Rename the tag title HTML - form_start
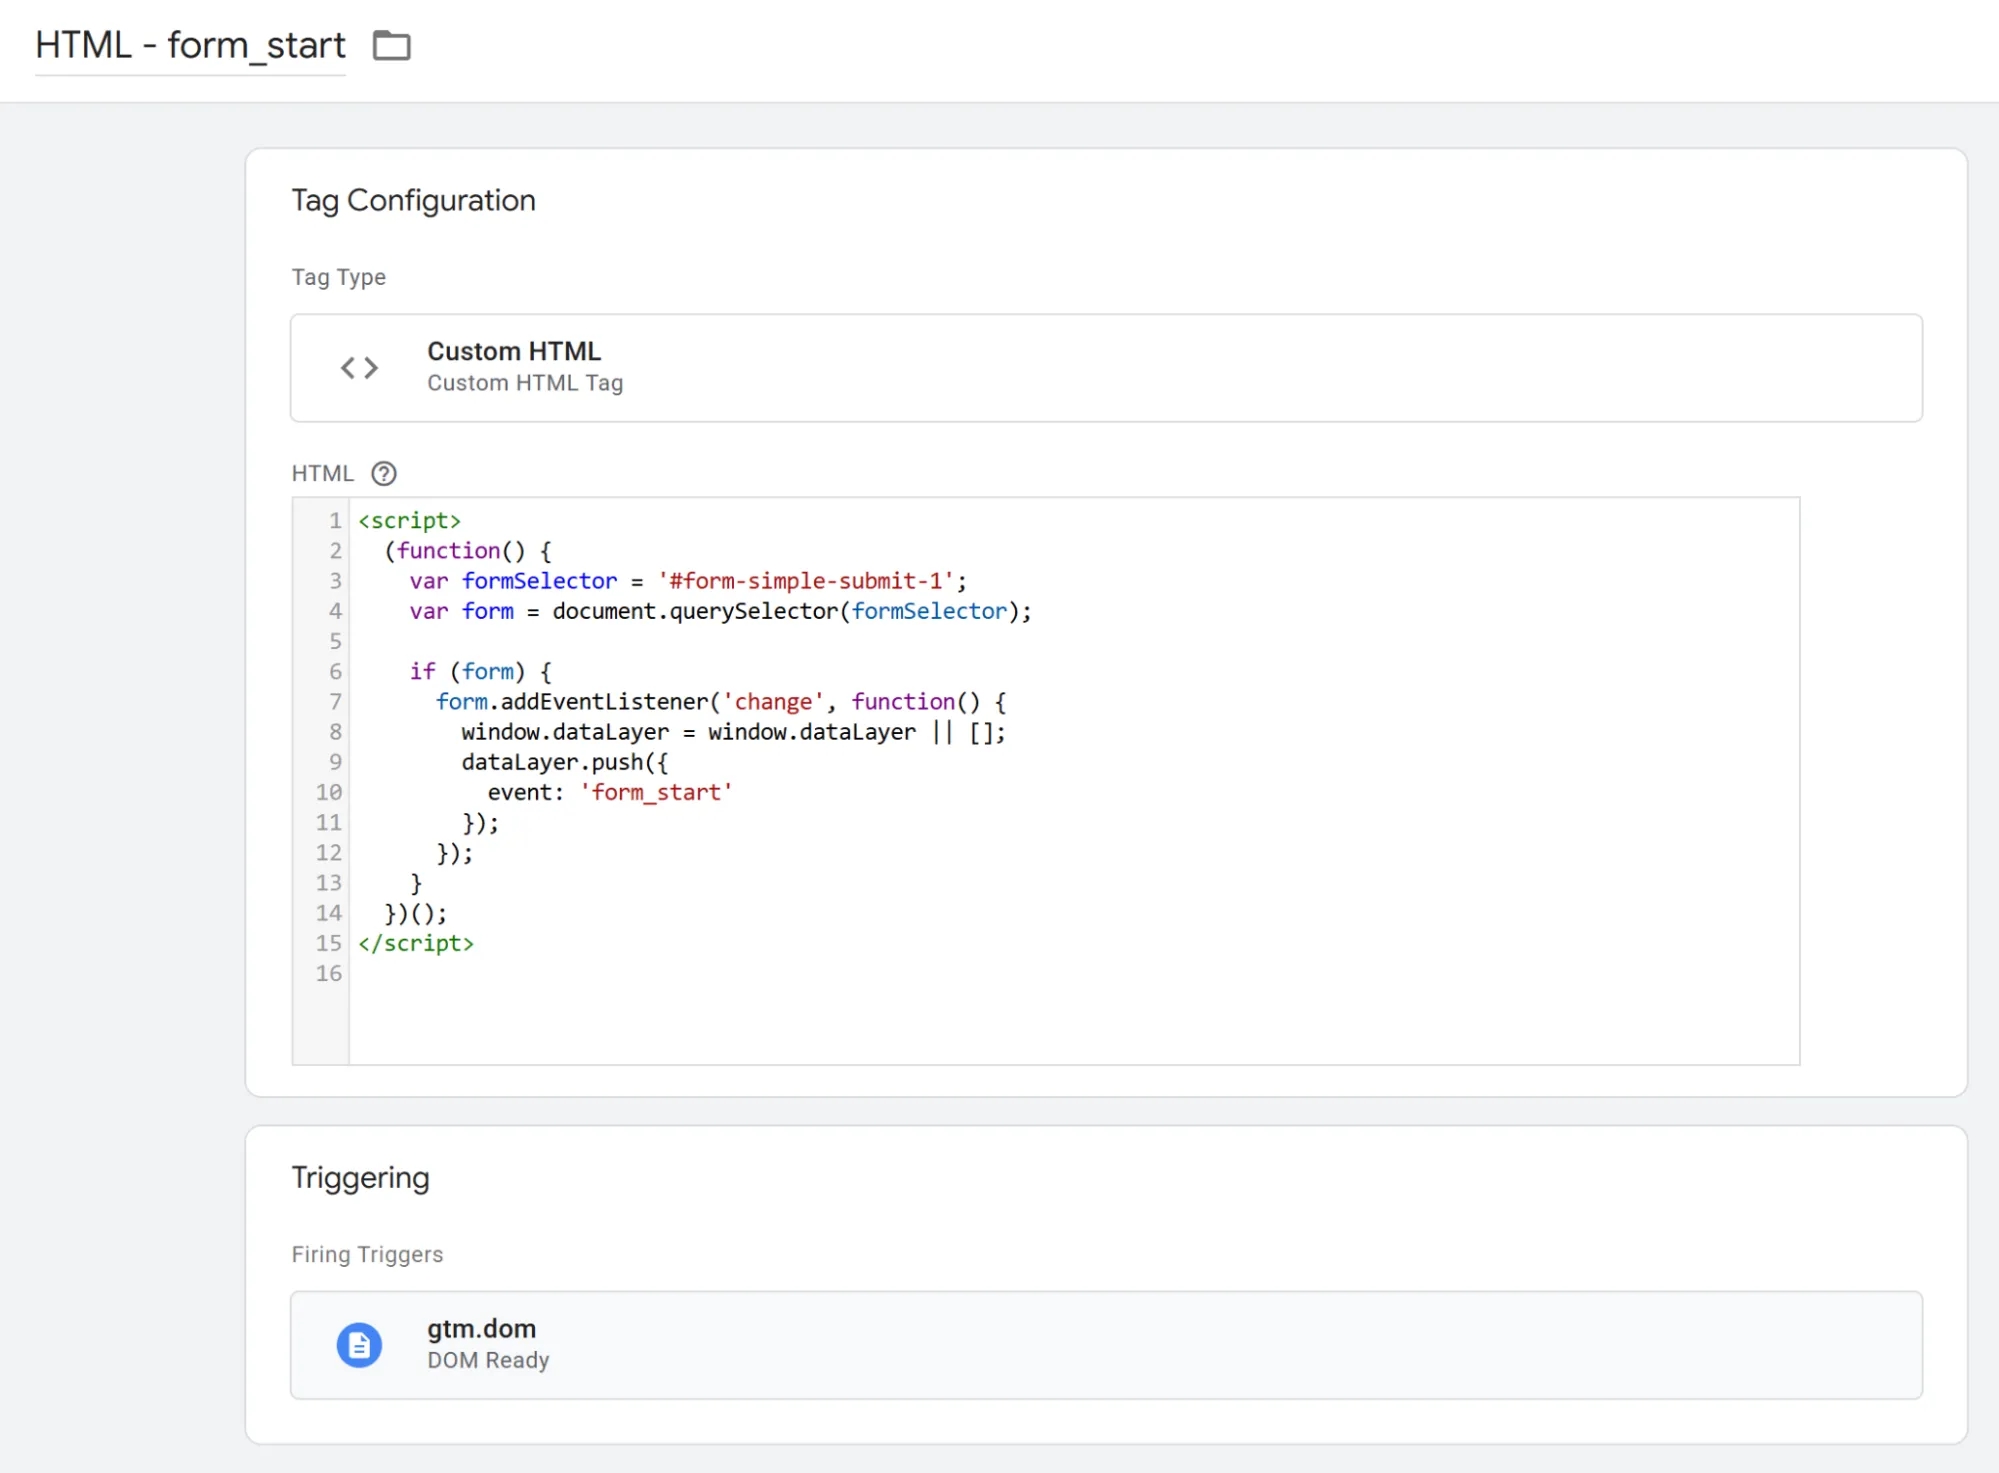Screen dimensions: 1999x1473 click(x=190, y=46)
